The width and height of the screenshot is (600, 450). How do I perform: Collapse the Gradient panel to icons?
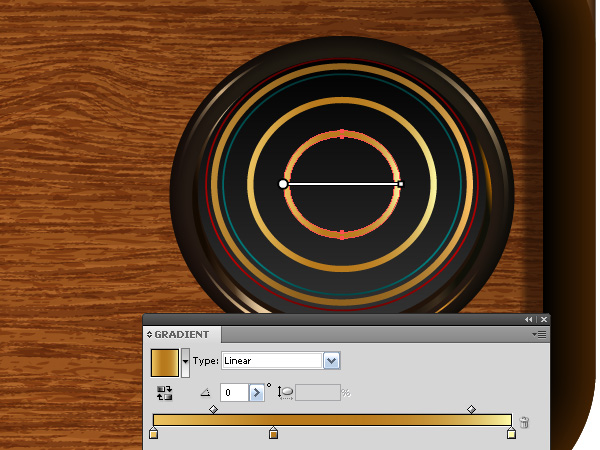click(x=529, y=319)
